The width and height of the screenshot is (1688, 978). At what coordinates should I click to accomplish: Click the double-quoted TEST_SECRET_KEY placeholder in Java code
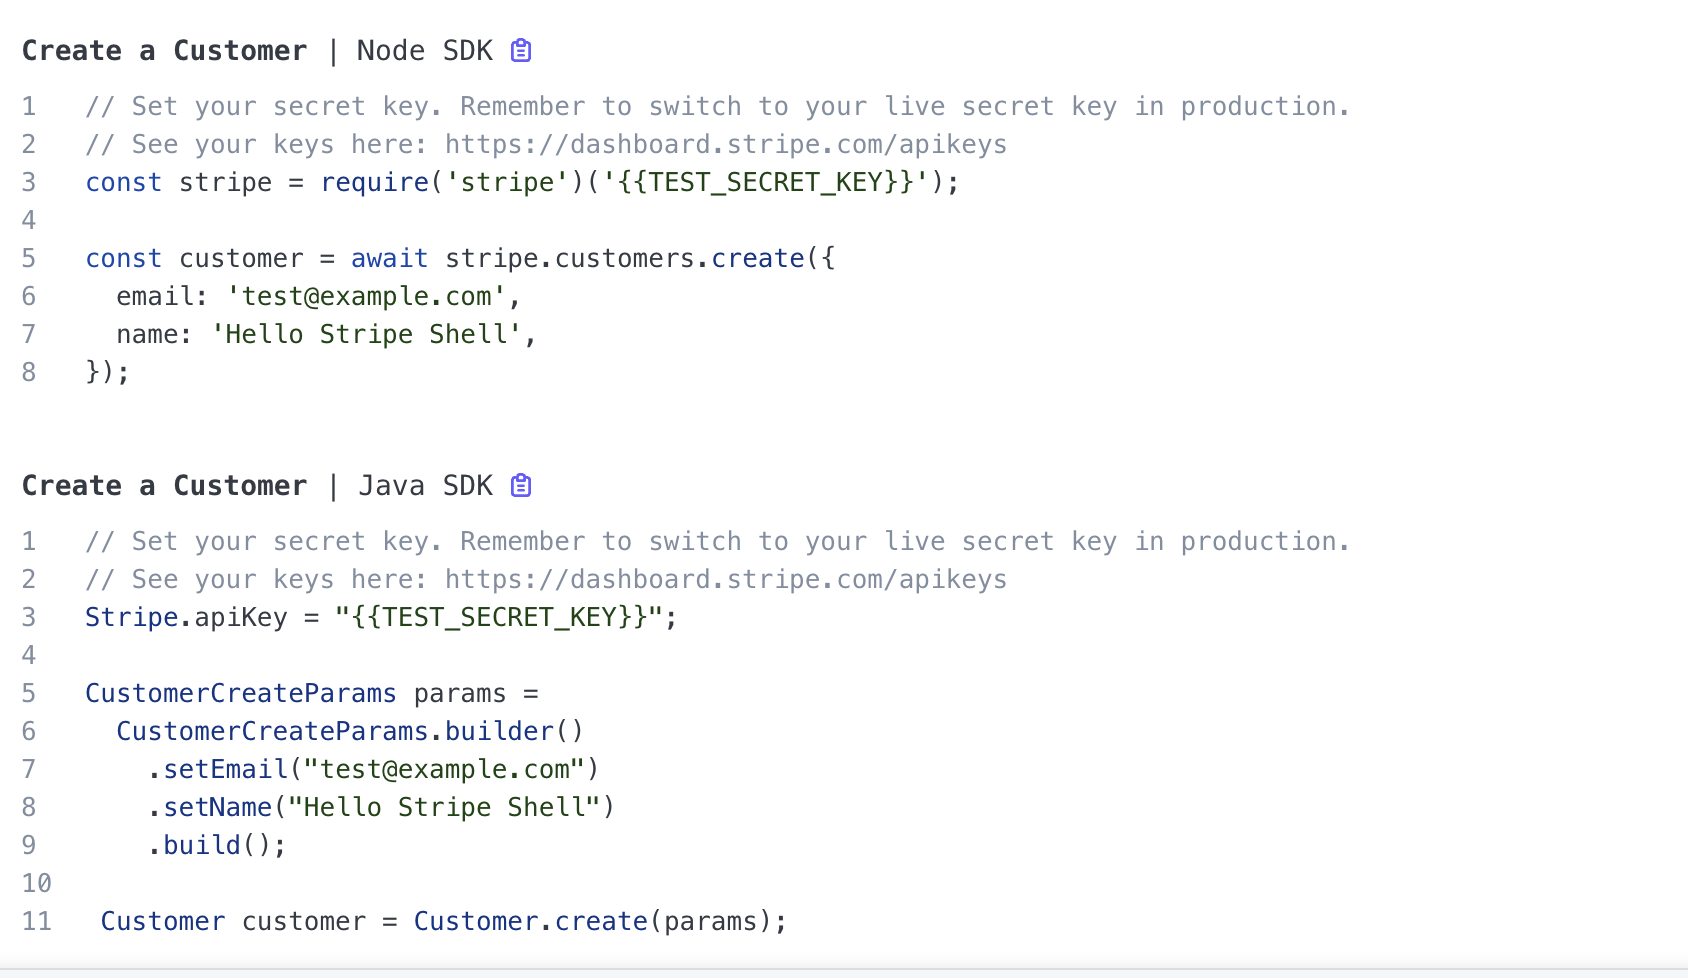click(x=499, y=618)
